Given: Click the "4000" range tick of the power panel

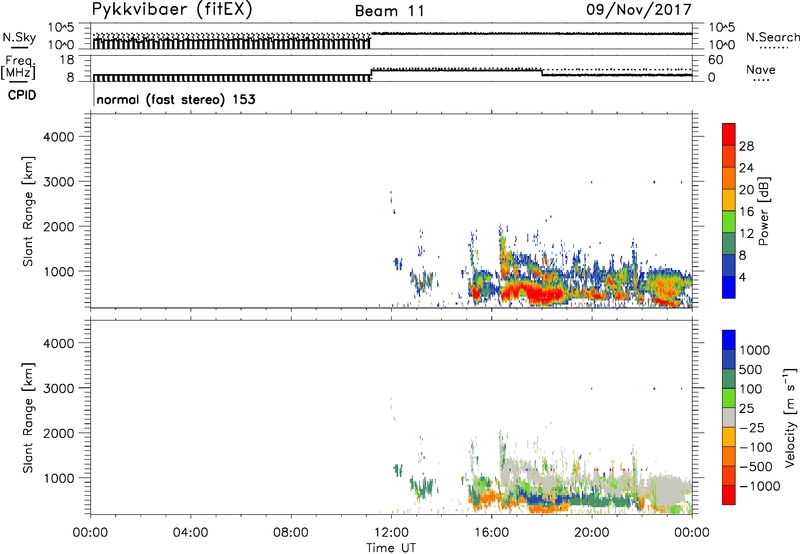Looking at the screenshot, I should pos(58,137).
